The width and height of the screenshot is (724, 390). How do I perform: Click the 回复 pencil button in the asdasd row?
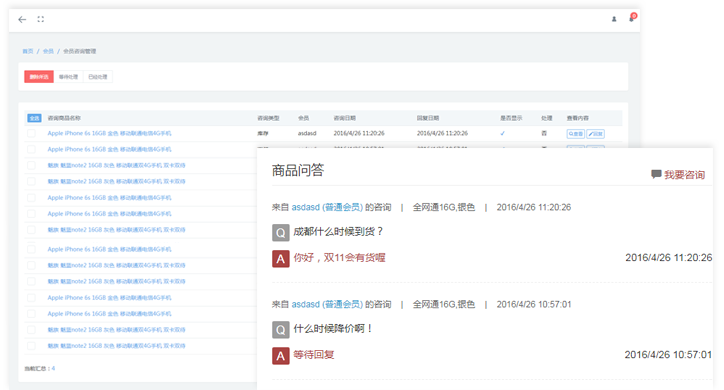tap(596, 134)
